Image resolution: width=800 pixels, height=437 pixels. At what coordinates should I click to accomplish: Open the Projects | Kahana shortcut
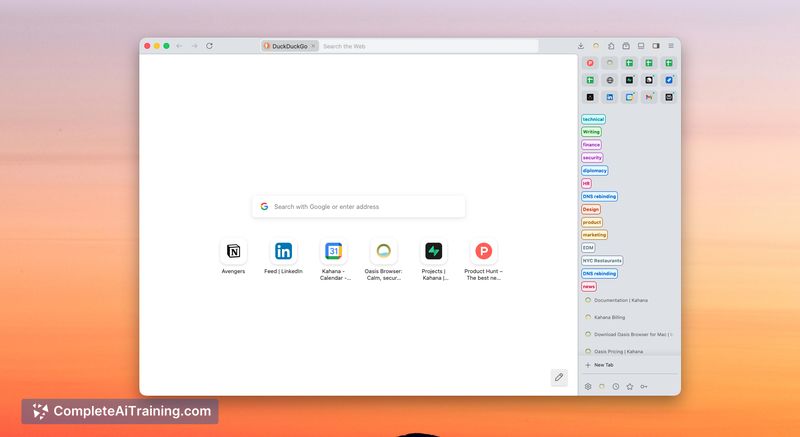(x=434, y=260)
